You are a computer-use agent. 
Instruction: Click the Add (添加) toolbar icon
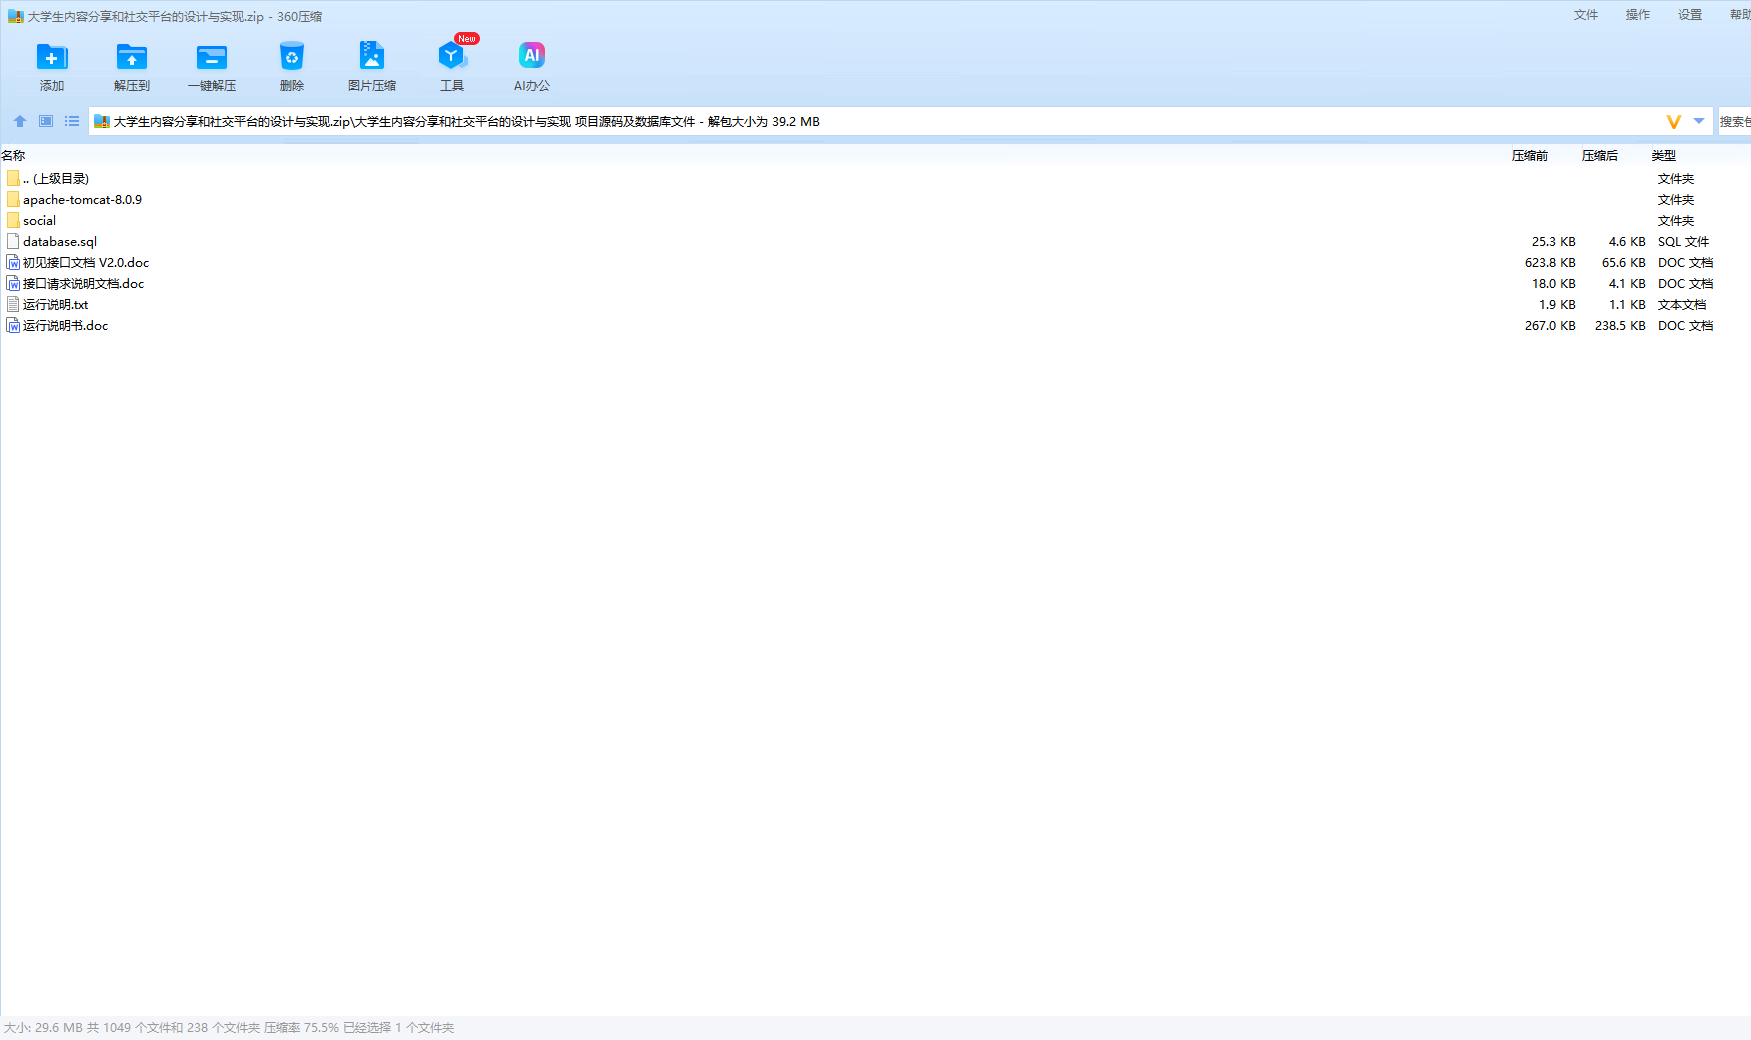[x=52, y=58]
